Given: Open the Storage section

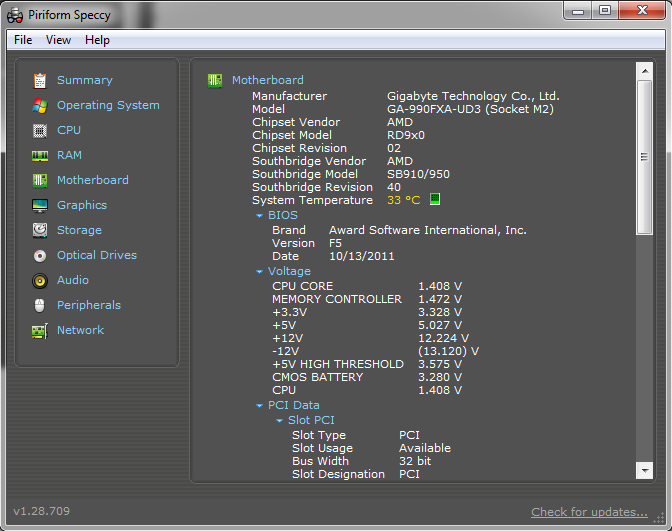Looking at the screenshot, I should point(79,230).
